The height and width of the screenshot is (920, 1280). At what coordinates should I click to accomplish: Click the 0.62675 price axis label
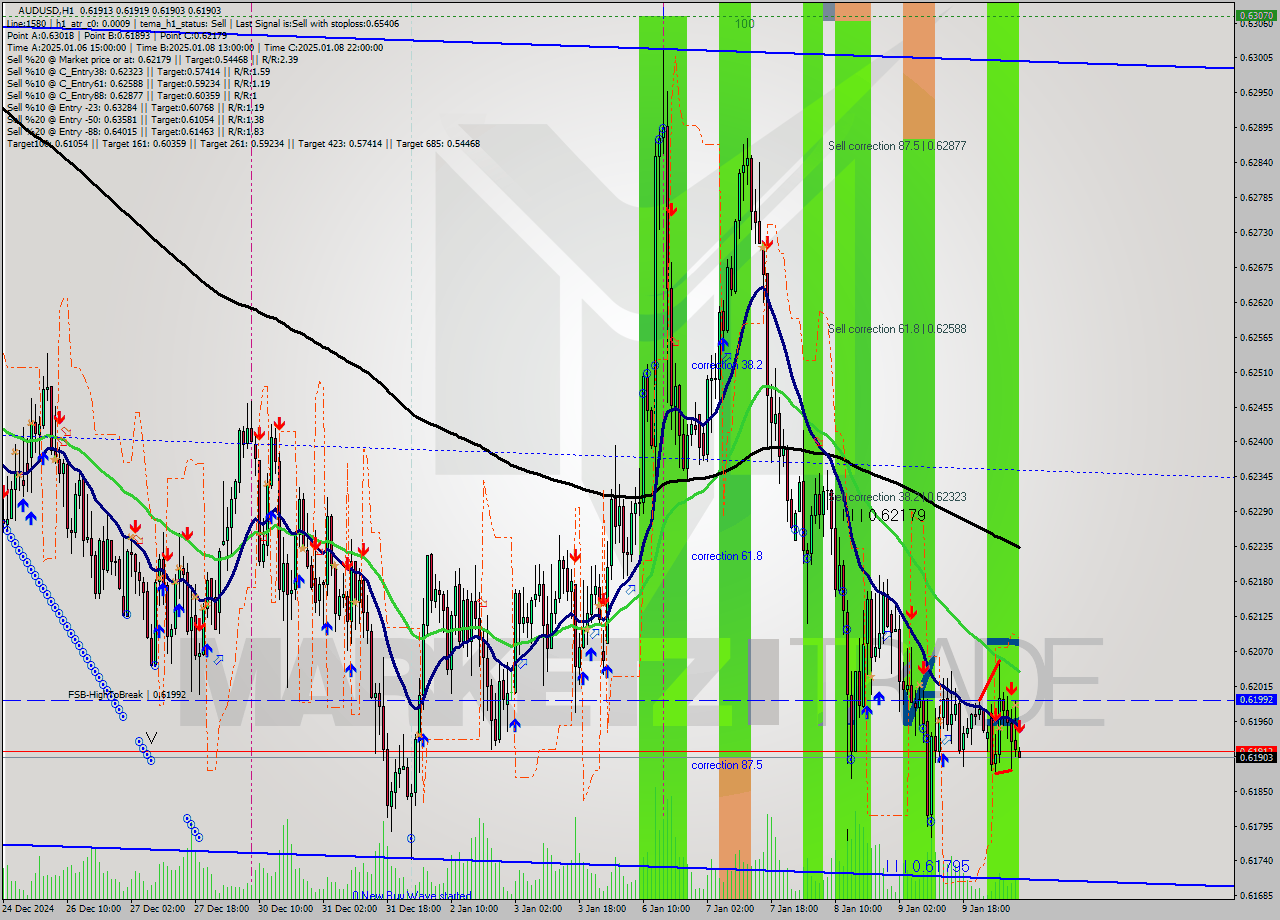[1256, 268]
